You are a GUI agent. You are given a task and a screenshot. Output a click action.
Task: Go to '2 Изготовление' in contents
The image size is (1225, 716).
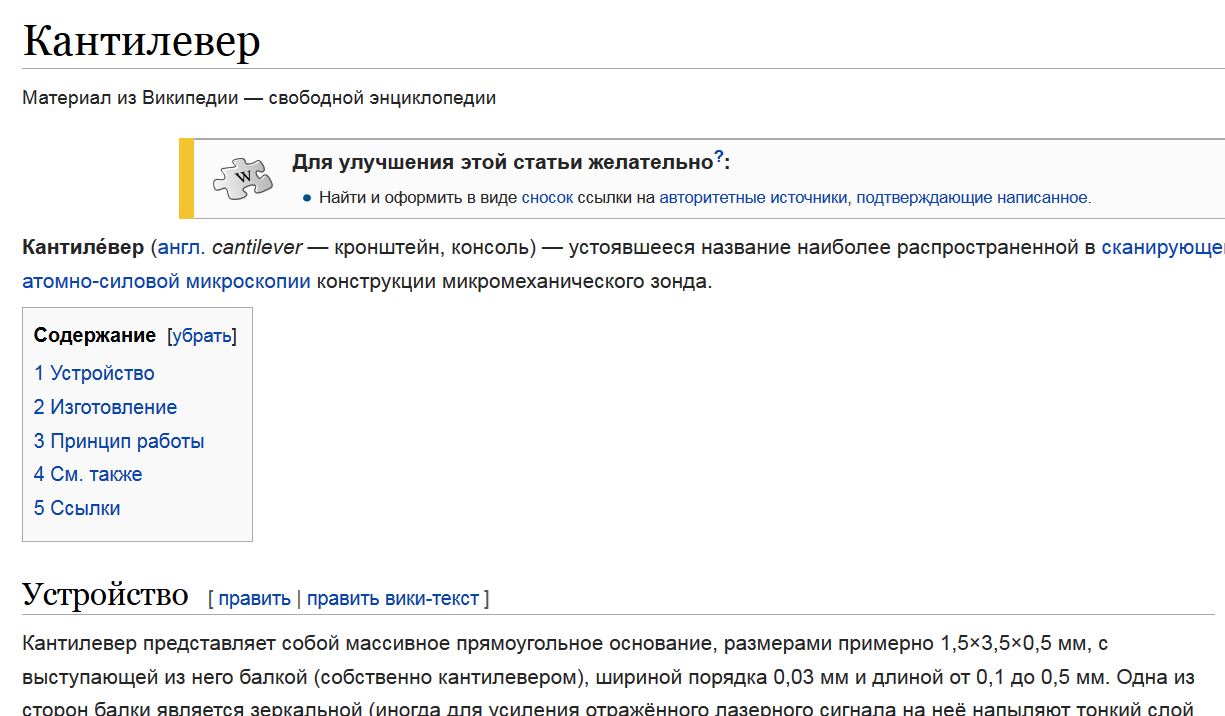click(105, 407)
